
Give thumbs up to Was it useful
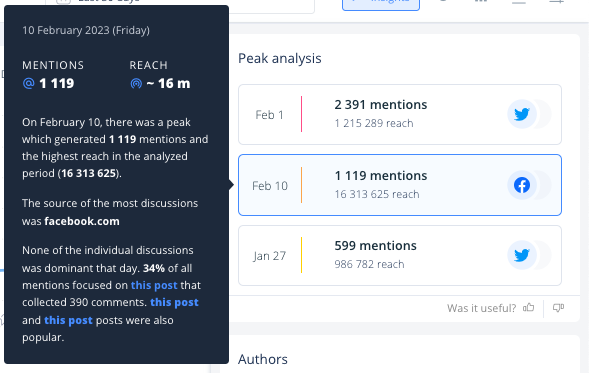click(x=529, y=308)
